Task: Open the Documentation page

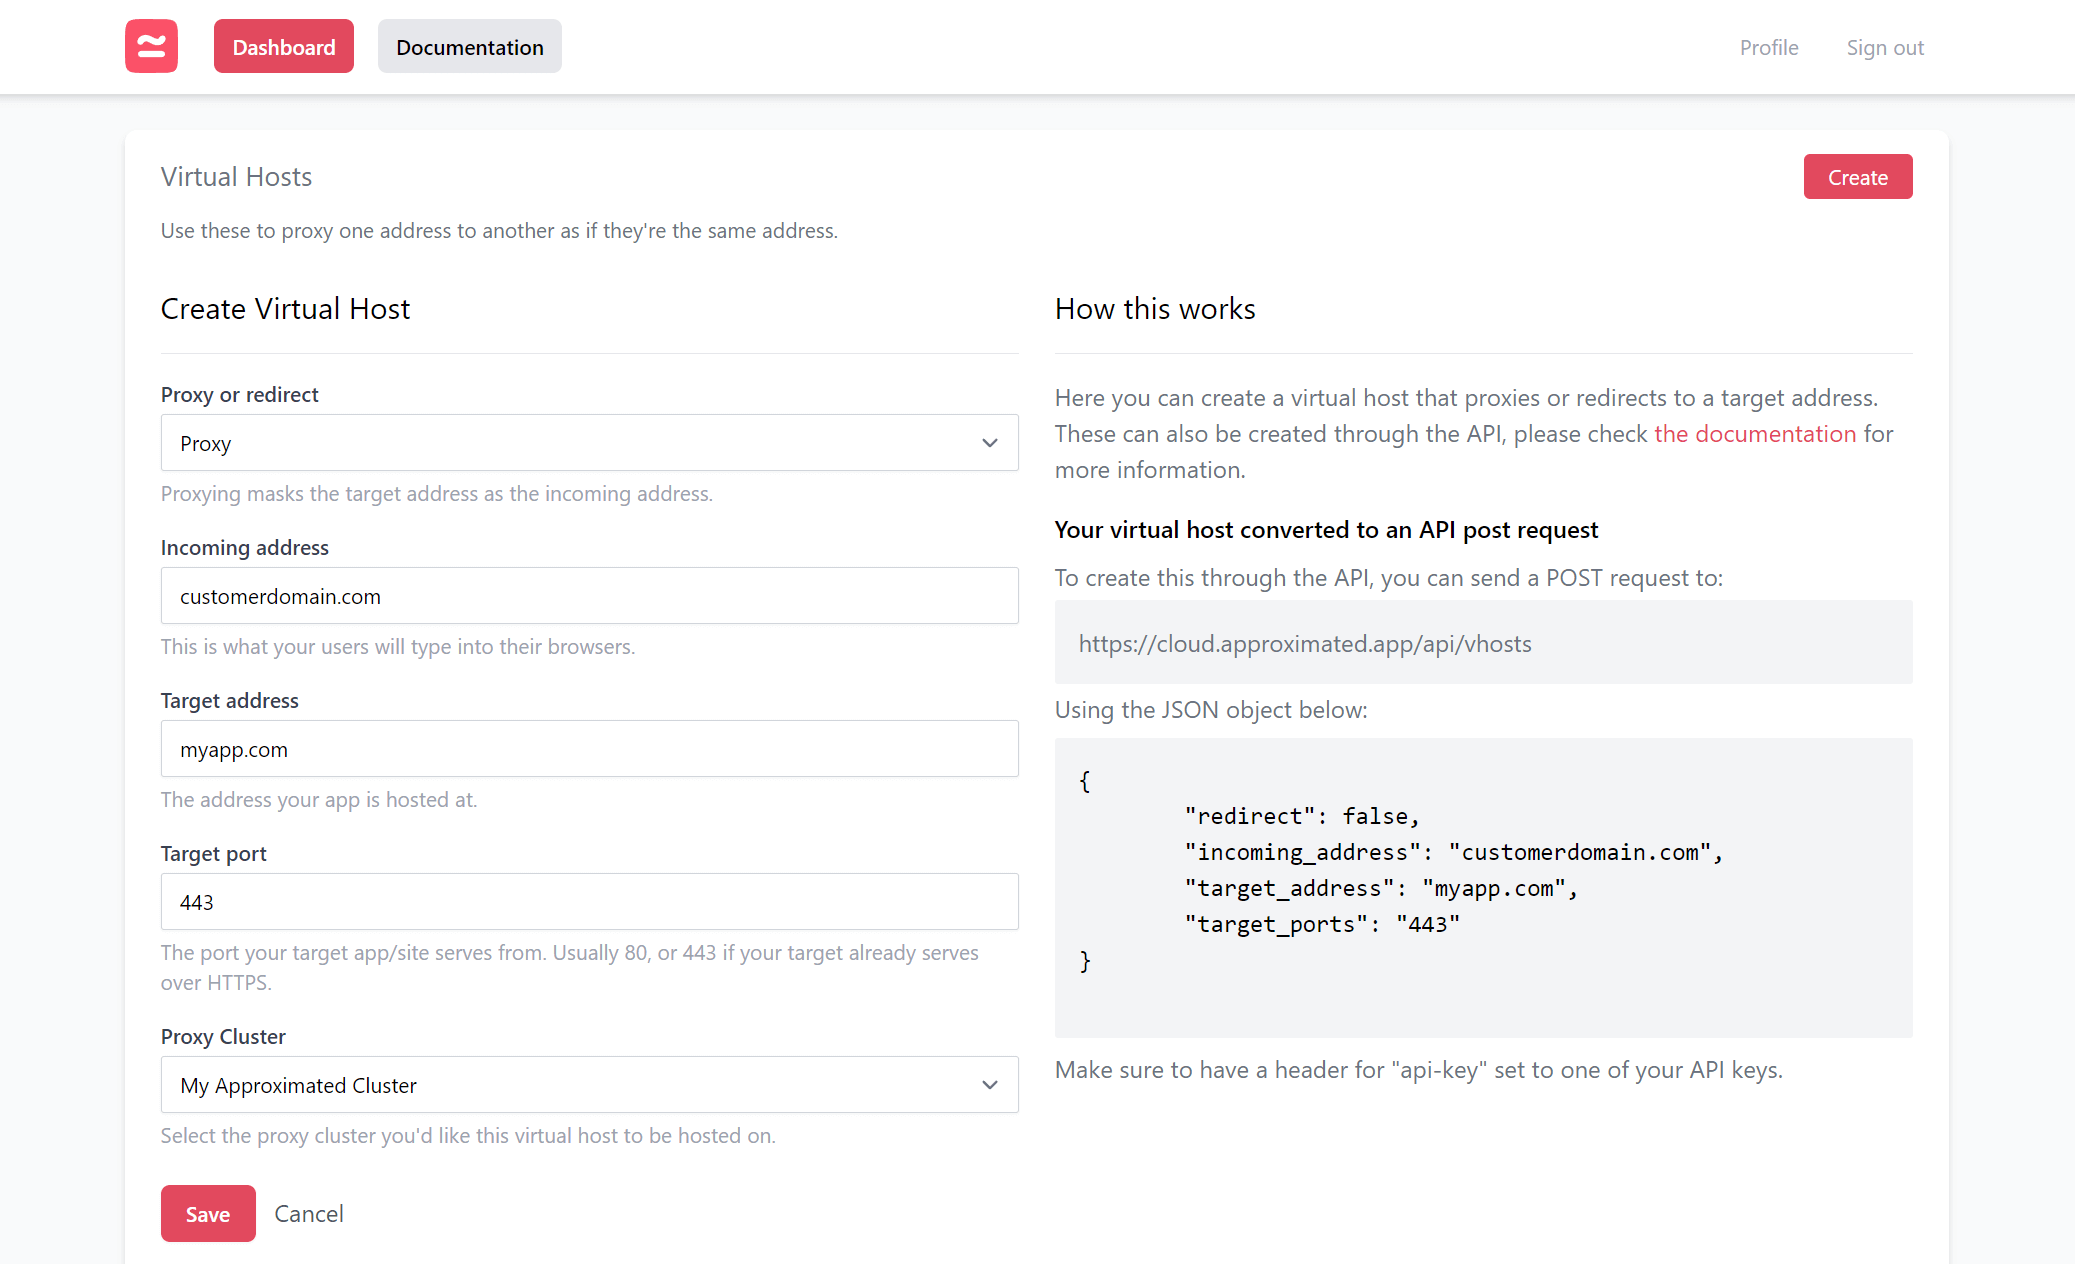Action: click(x=469, y=46)
